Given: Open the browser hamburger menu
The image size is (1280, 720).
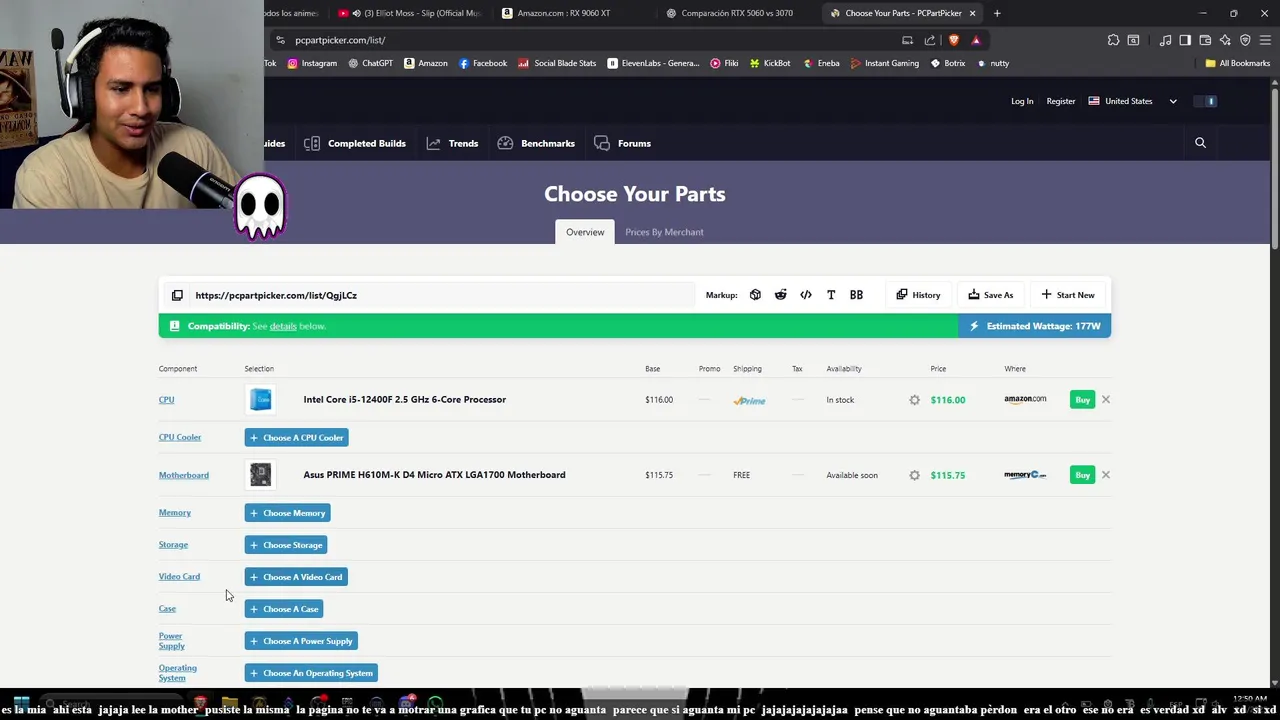Looking at the screenshot, I should (x=1265, y=40).
